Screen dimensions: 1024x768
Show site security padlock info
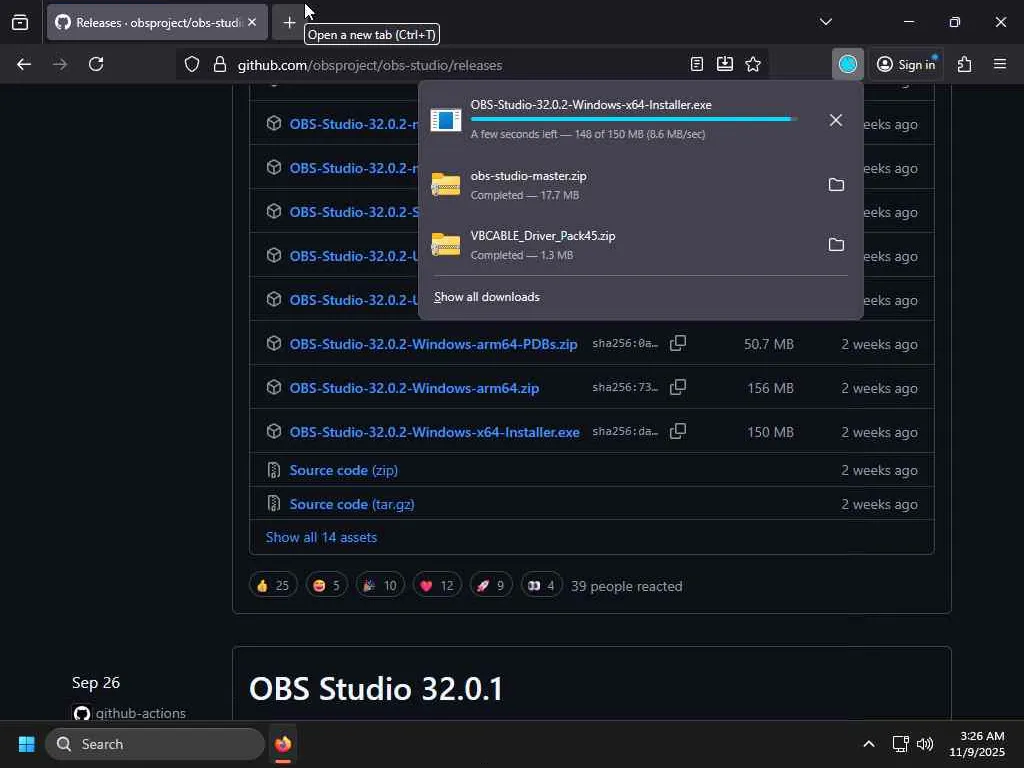coord(220,65)
